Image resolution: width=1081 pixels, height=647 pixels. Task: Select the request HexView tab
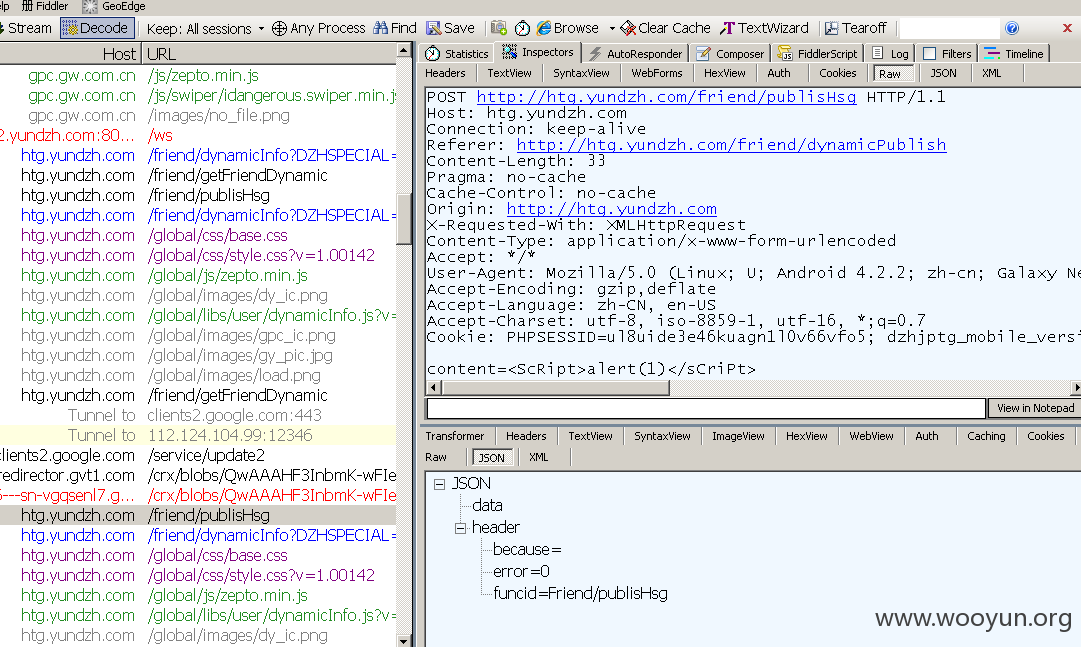point(724,73)
